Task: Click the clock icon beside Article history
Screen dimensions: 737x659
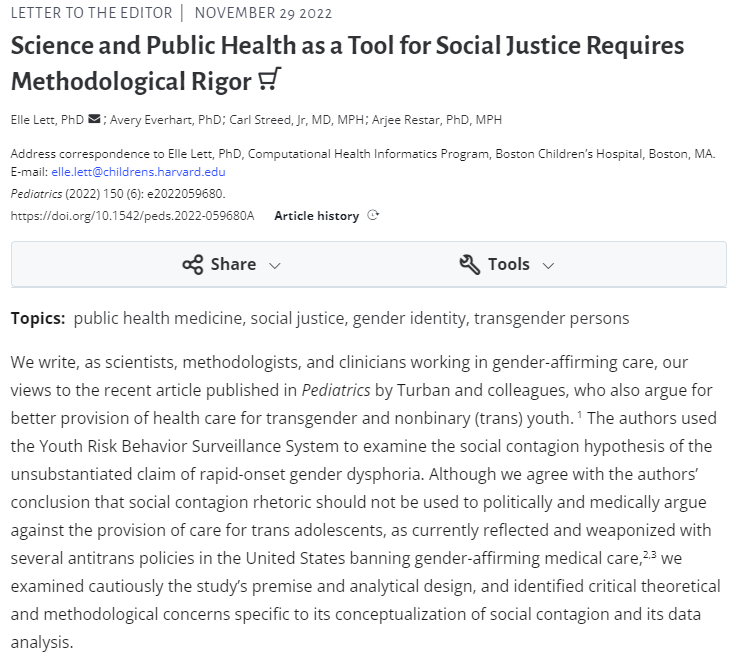Action: click(x=373, y=215)
